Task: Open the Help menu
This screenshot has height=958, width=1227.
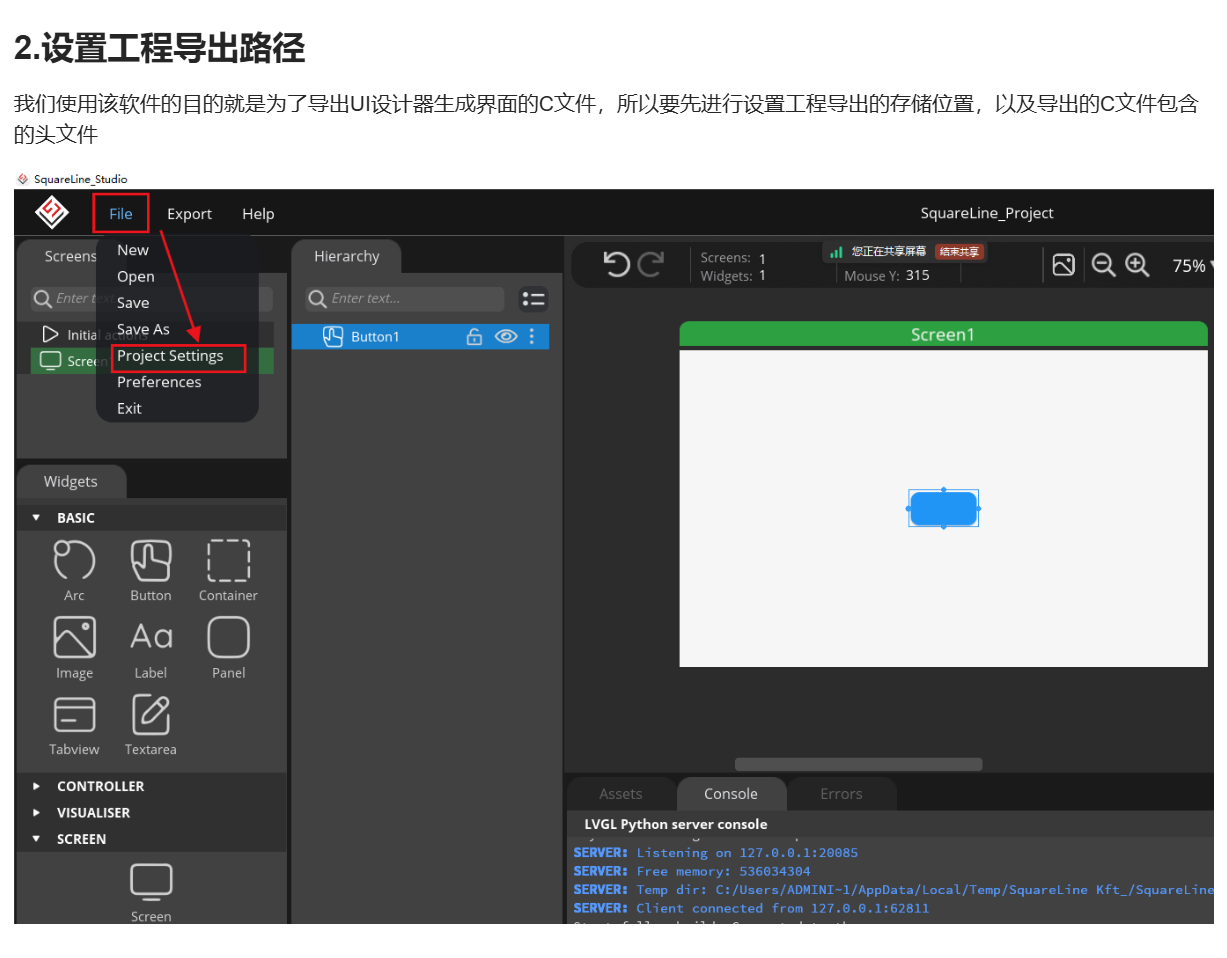Action: click(x=258, y=213)
